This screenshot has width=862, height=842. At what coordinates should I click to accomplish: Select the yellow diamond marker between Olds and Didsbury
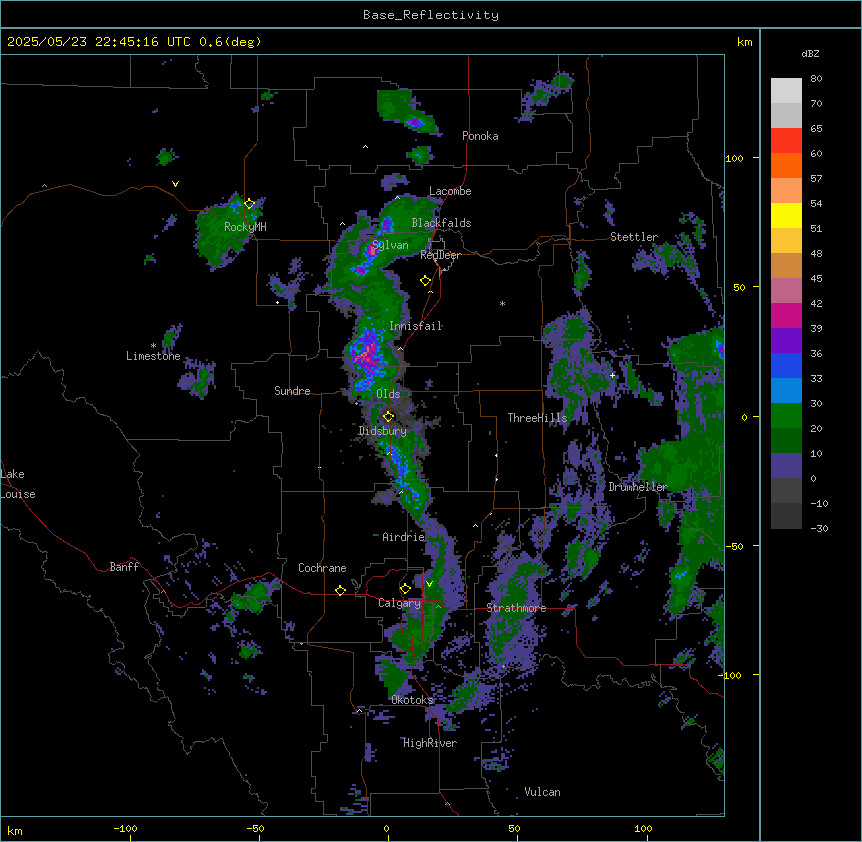pyautogui.click(x=388, y=417)
